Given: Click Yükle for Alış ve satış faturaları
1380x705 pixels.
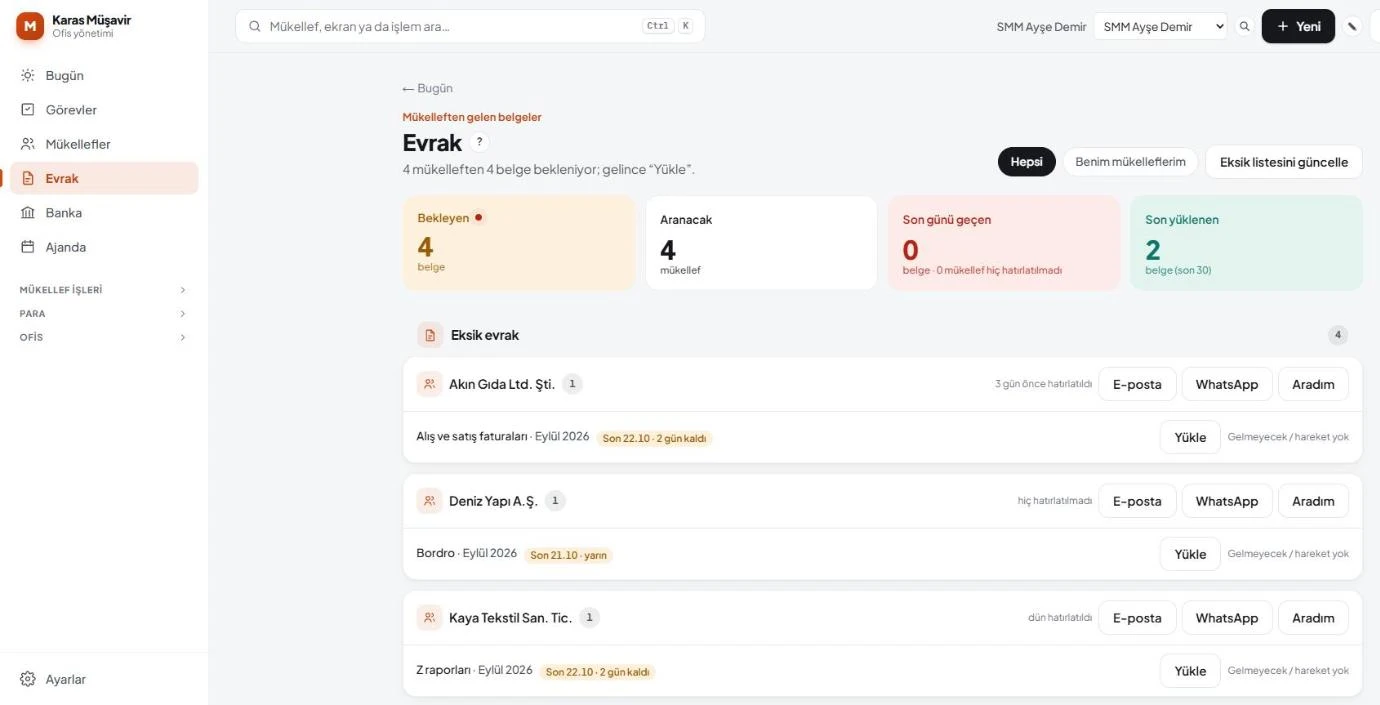Looking at the screenshot, I should tap(1190, 437).
